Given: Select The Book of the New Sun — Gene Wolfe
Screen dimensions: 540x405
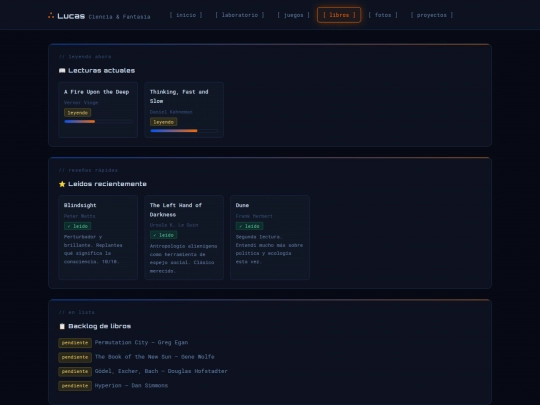Looking at the screenshot, I should 154,357.
